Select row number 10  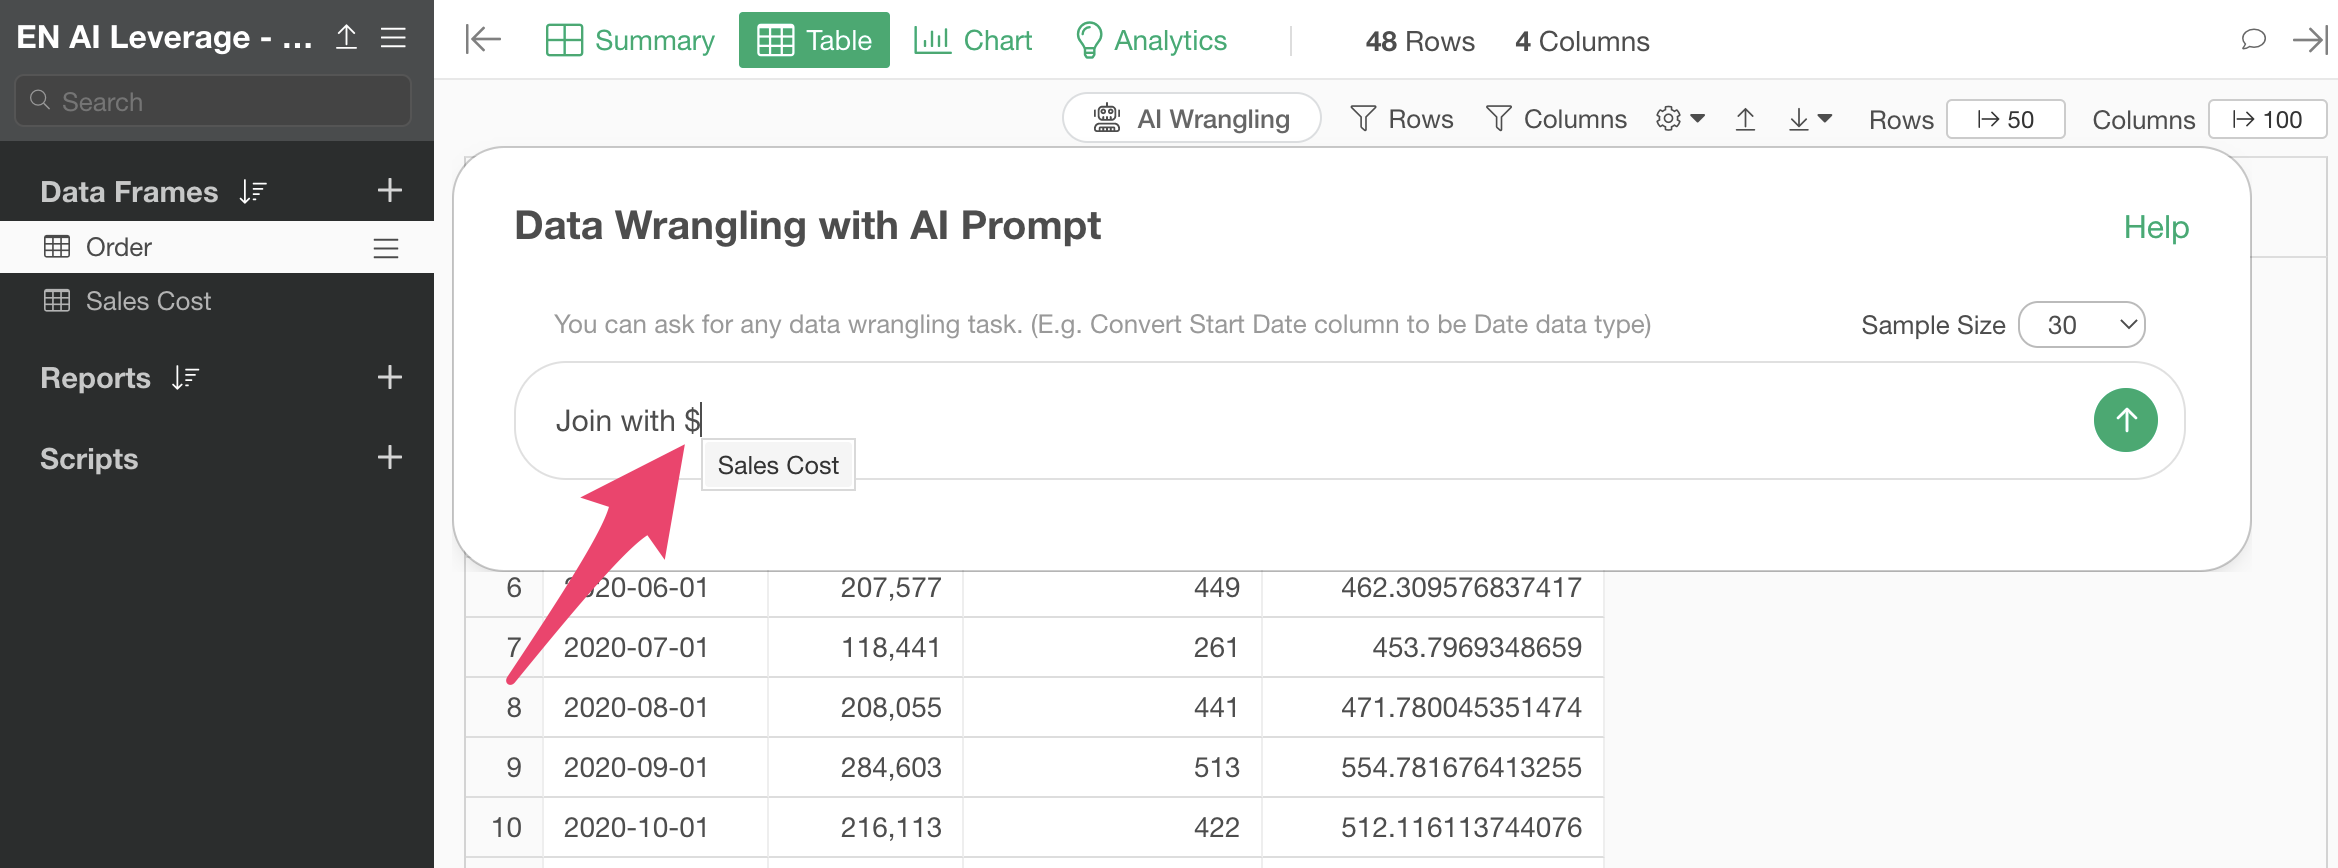505,827
